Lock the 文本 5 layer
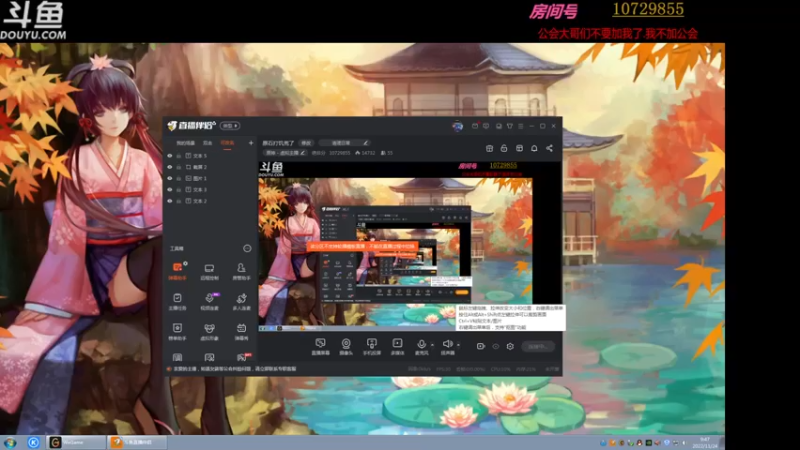The height and width of the screenshot is (450, 800). coord(179,156)
